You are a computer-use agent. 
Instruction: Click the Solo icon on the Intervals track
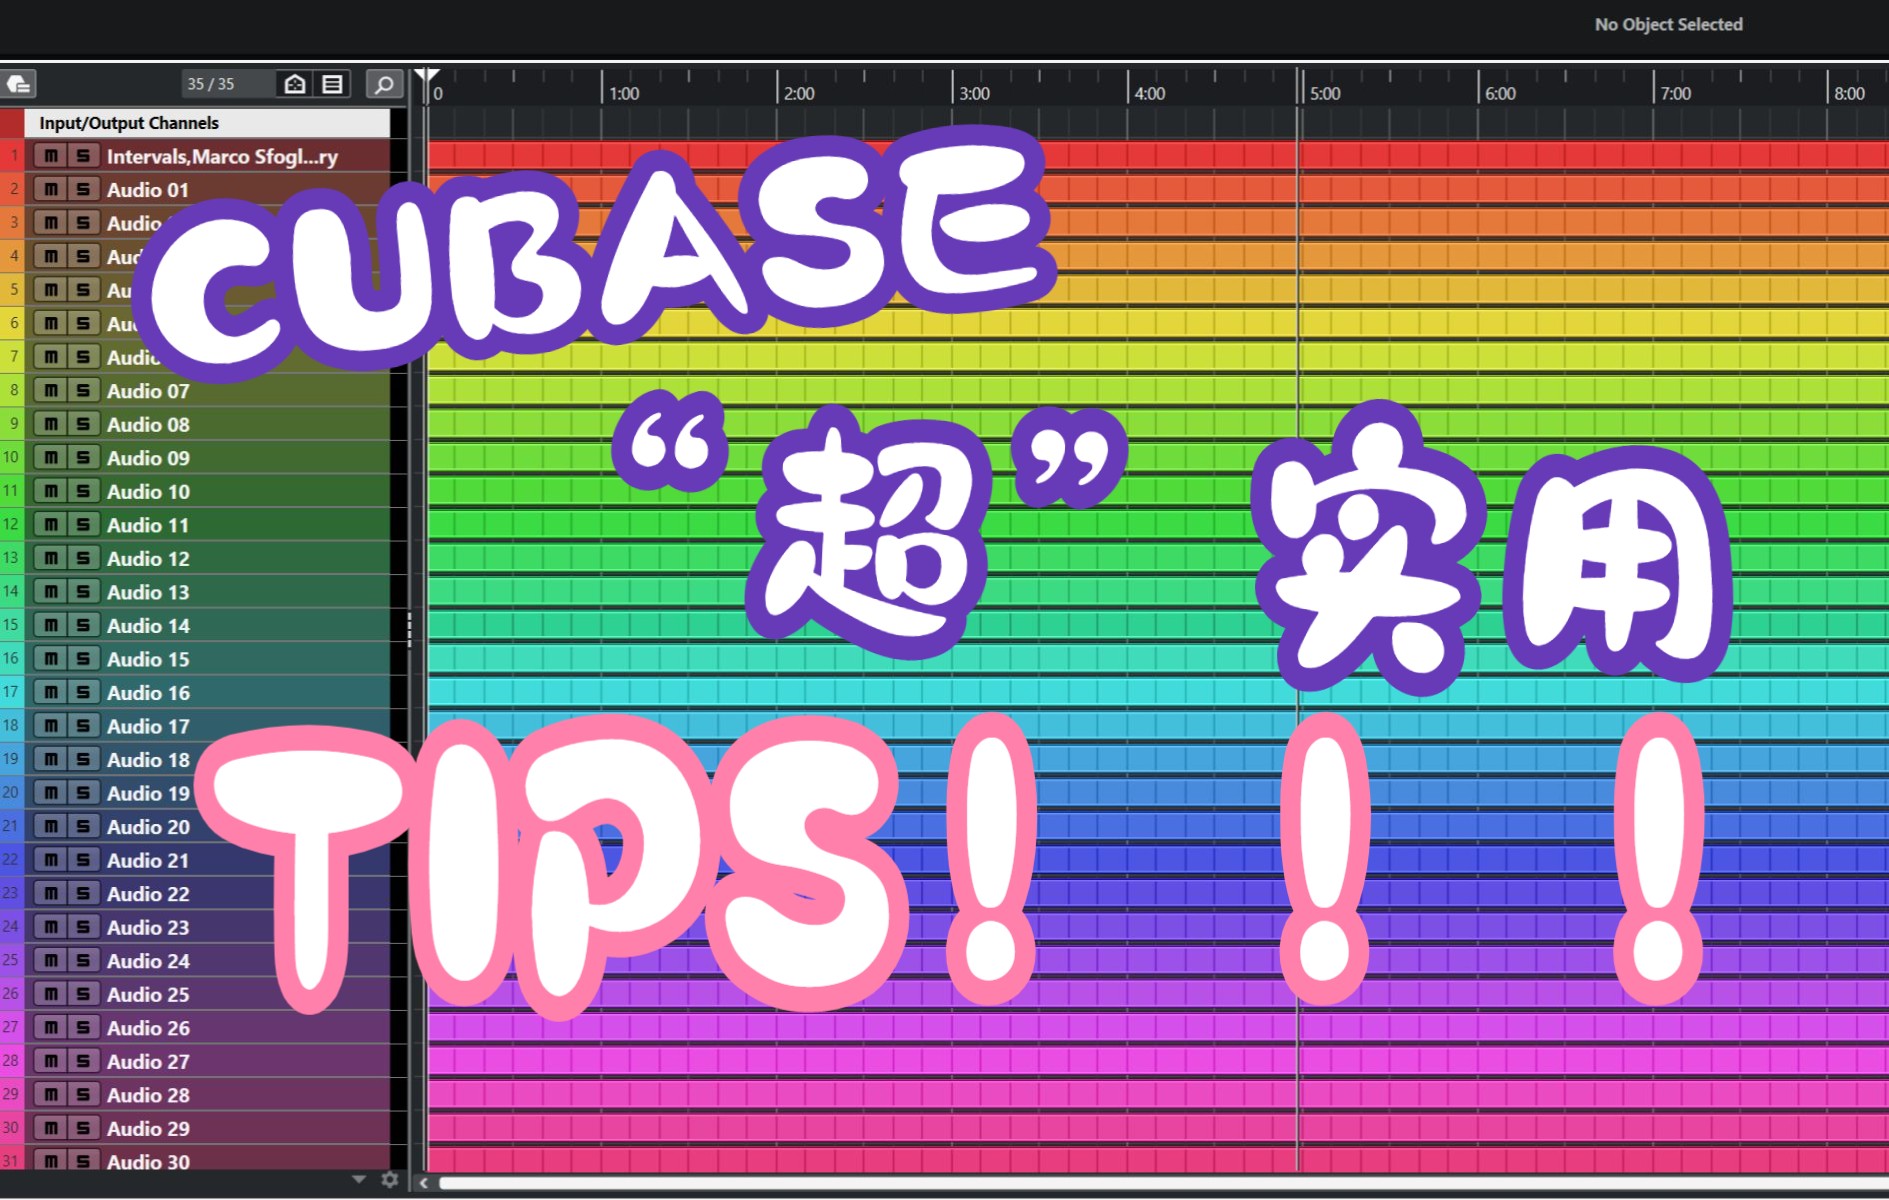coord(83,155)
